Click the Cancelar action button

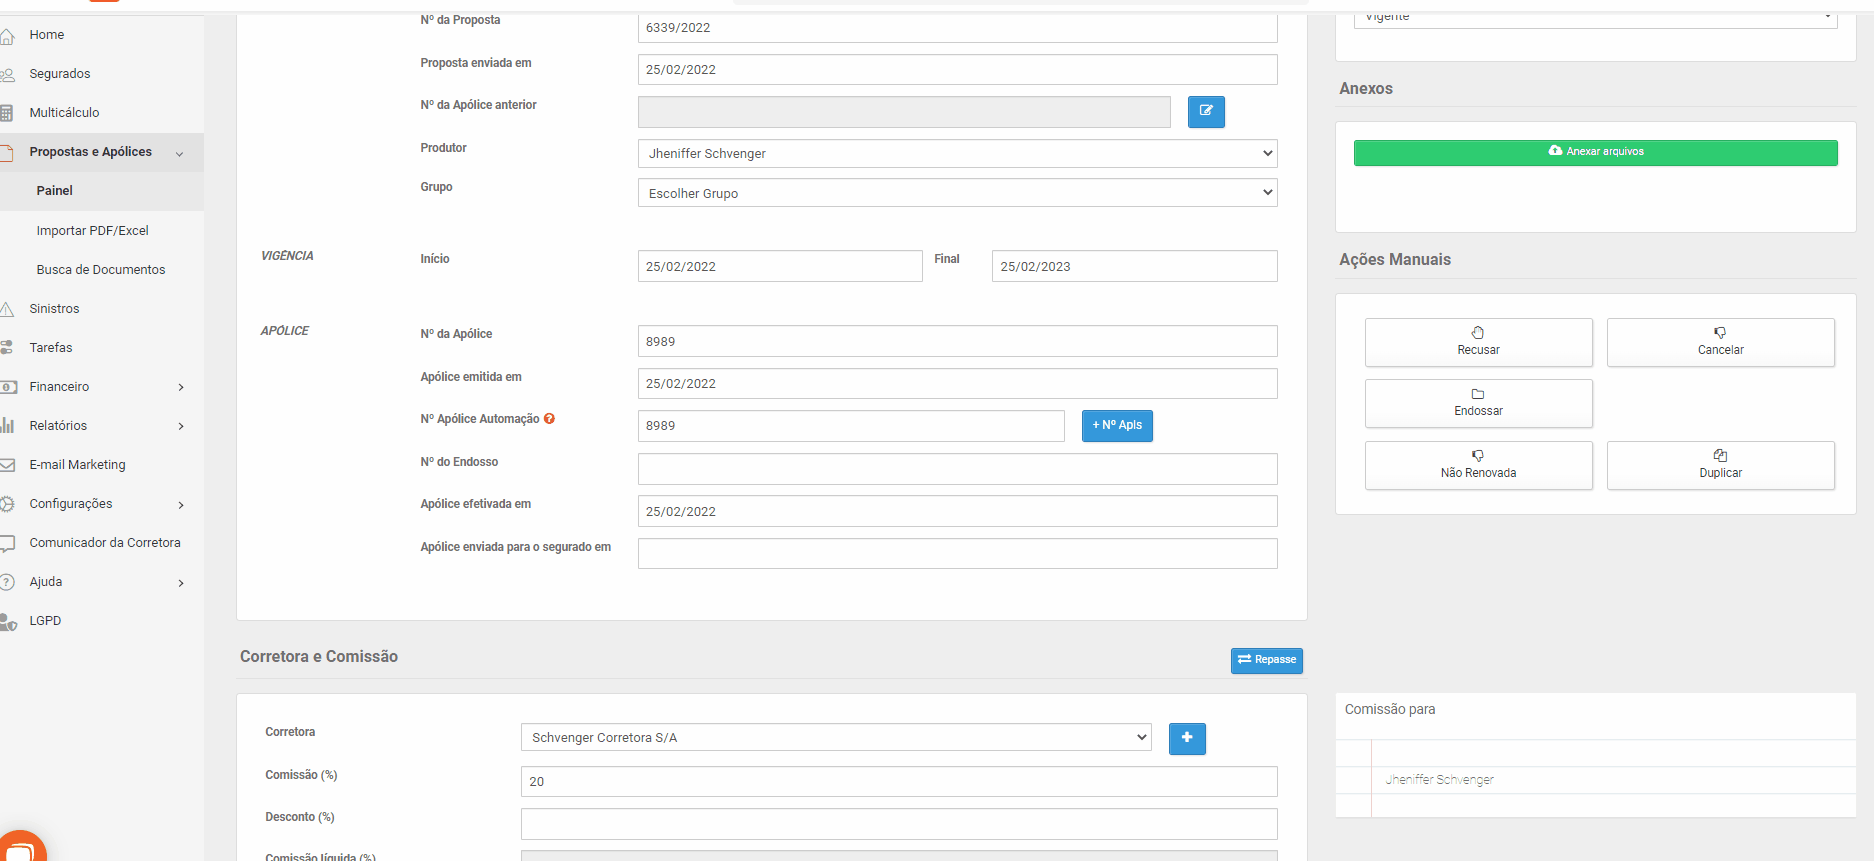coord(1720,342)
